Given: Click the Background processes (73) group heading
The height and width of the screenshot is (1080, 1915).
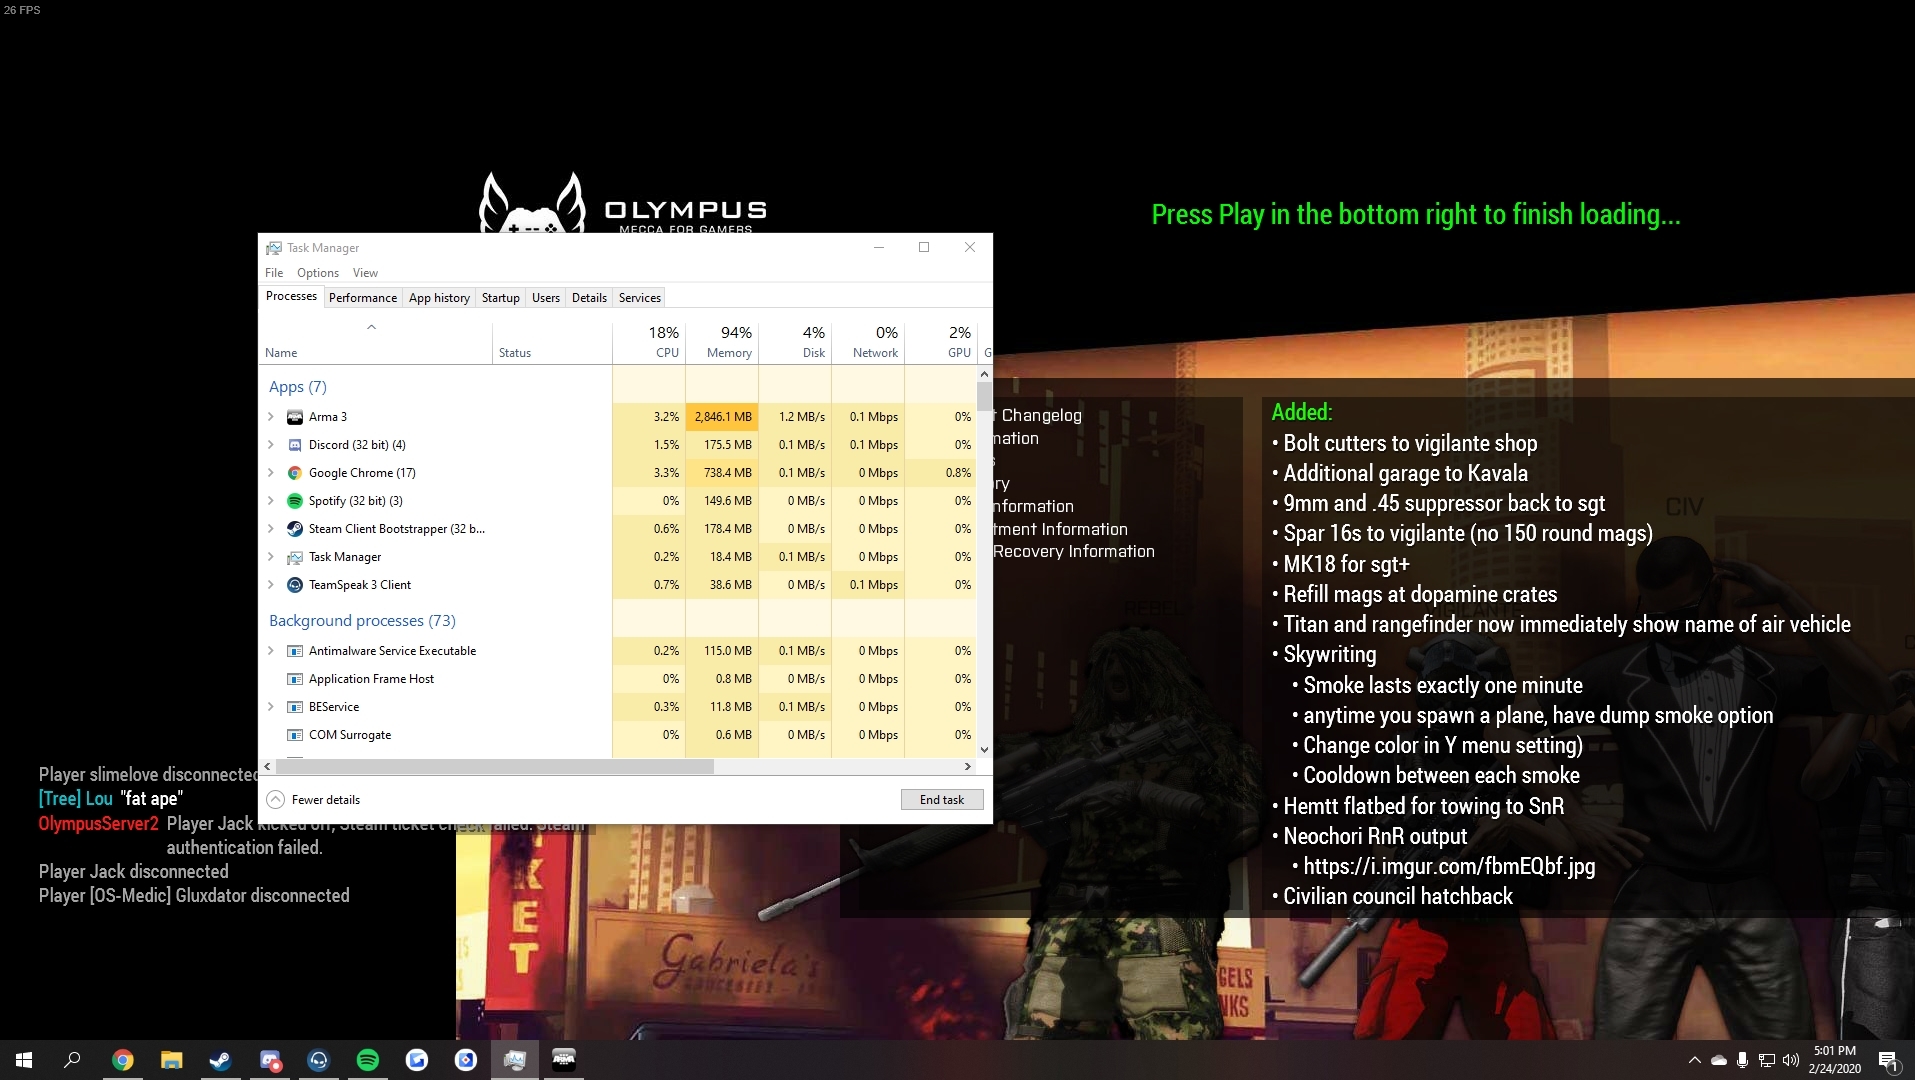Looking at the screenshot, I should 362,621.
